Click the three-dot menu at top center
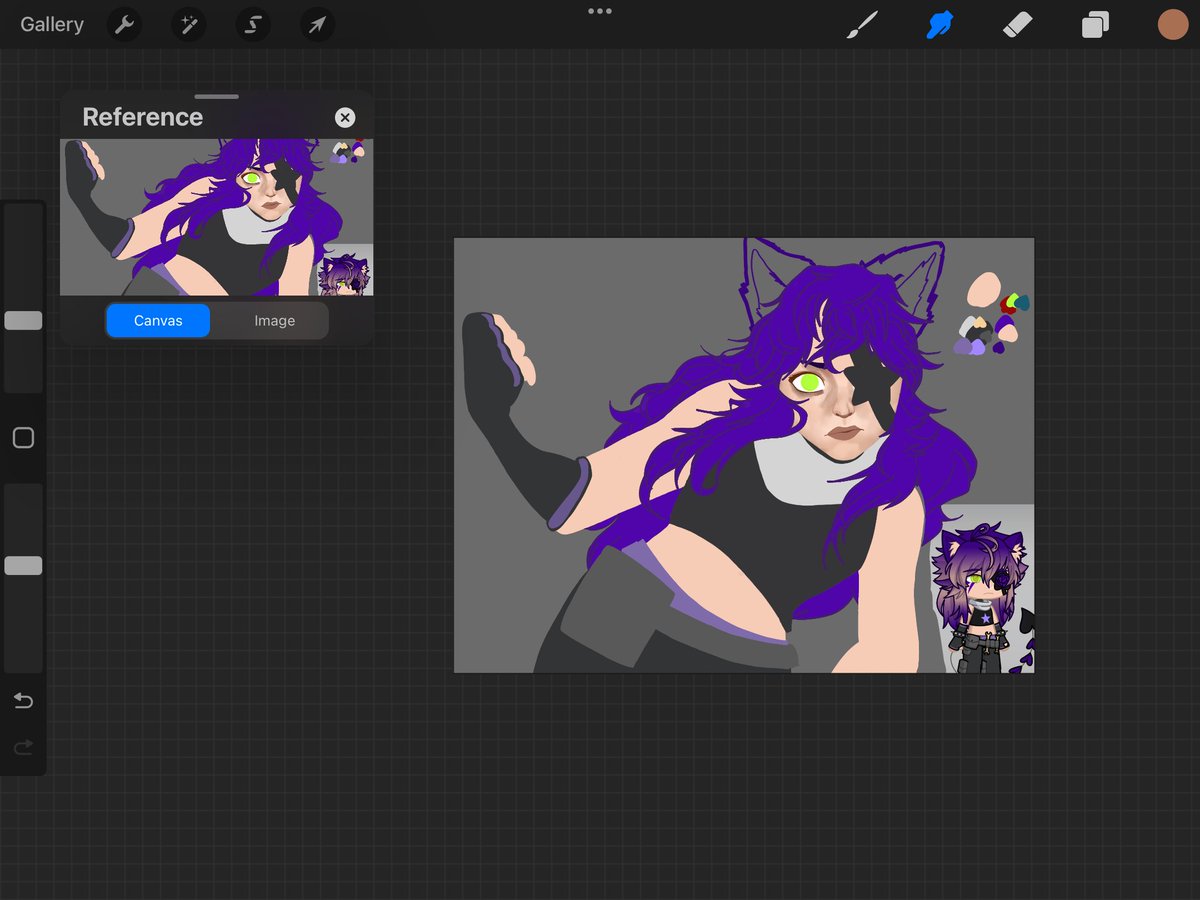 600,11
